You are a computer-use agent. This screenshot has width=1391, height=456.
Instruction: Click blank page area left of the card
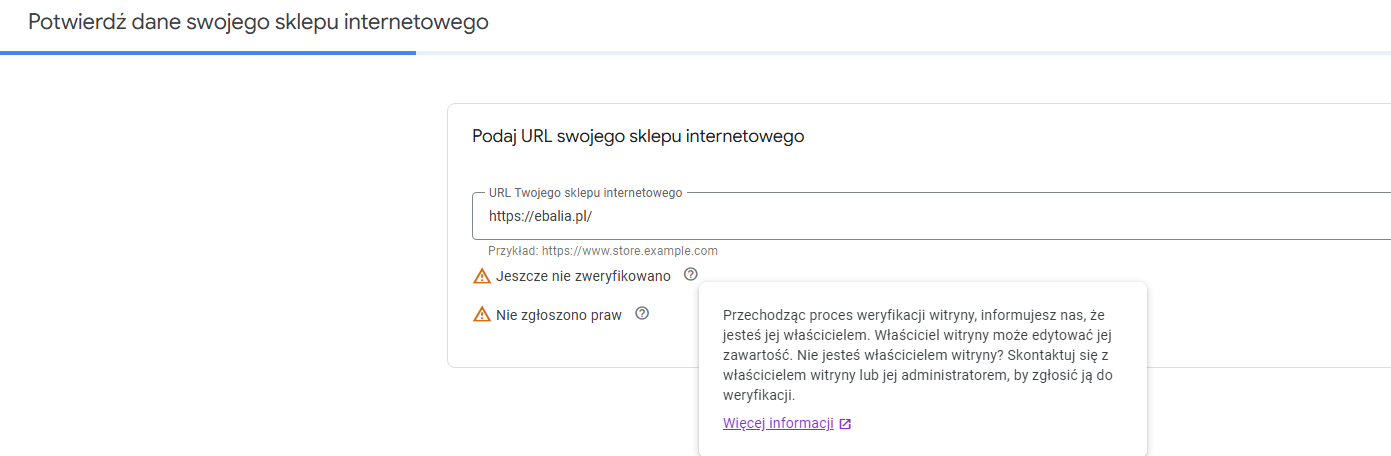220,250
